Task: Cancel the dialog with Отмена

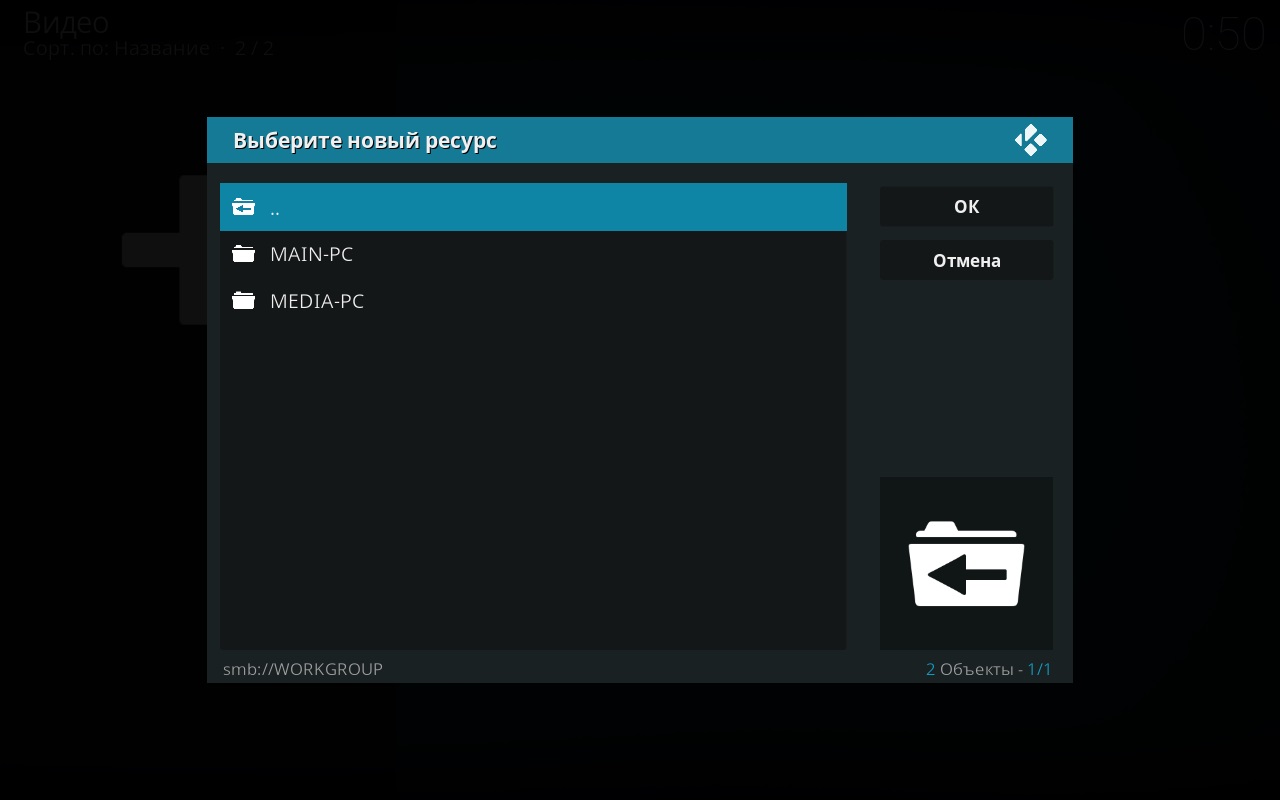Action: (x=966, y=260)
